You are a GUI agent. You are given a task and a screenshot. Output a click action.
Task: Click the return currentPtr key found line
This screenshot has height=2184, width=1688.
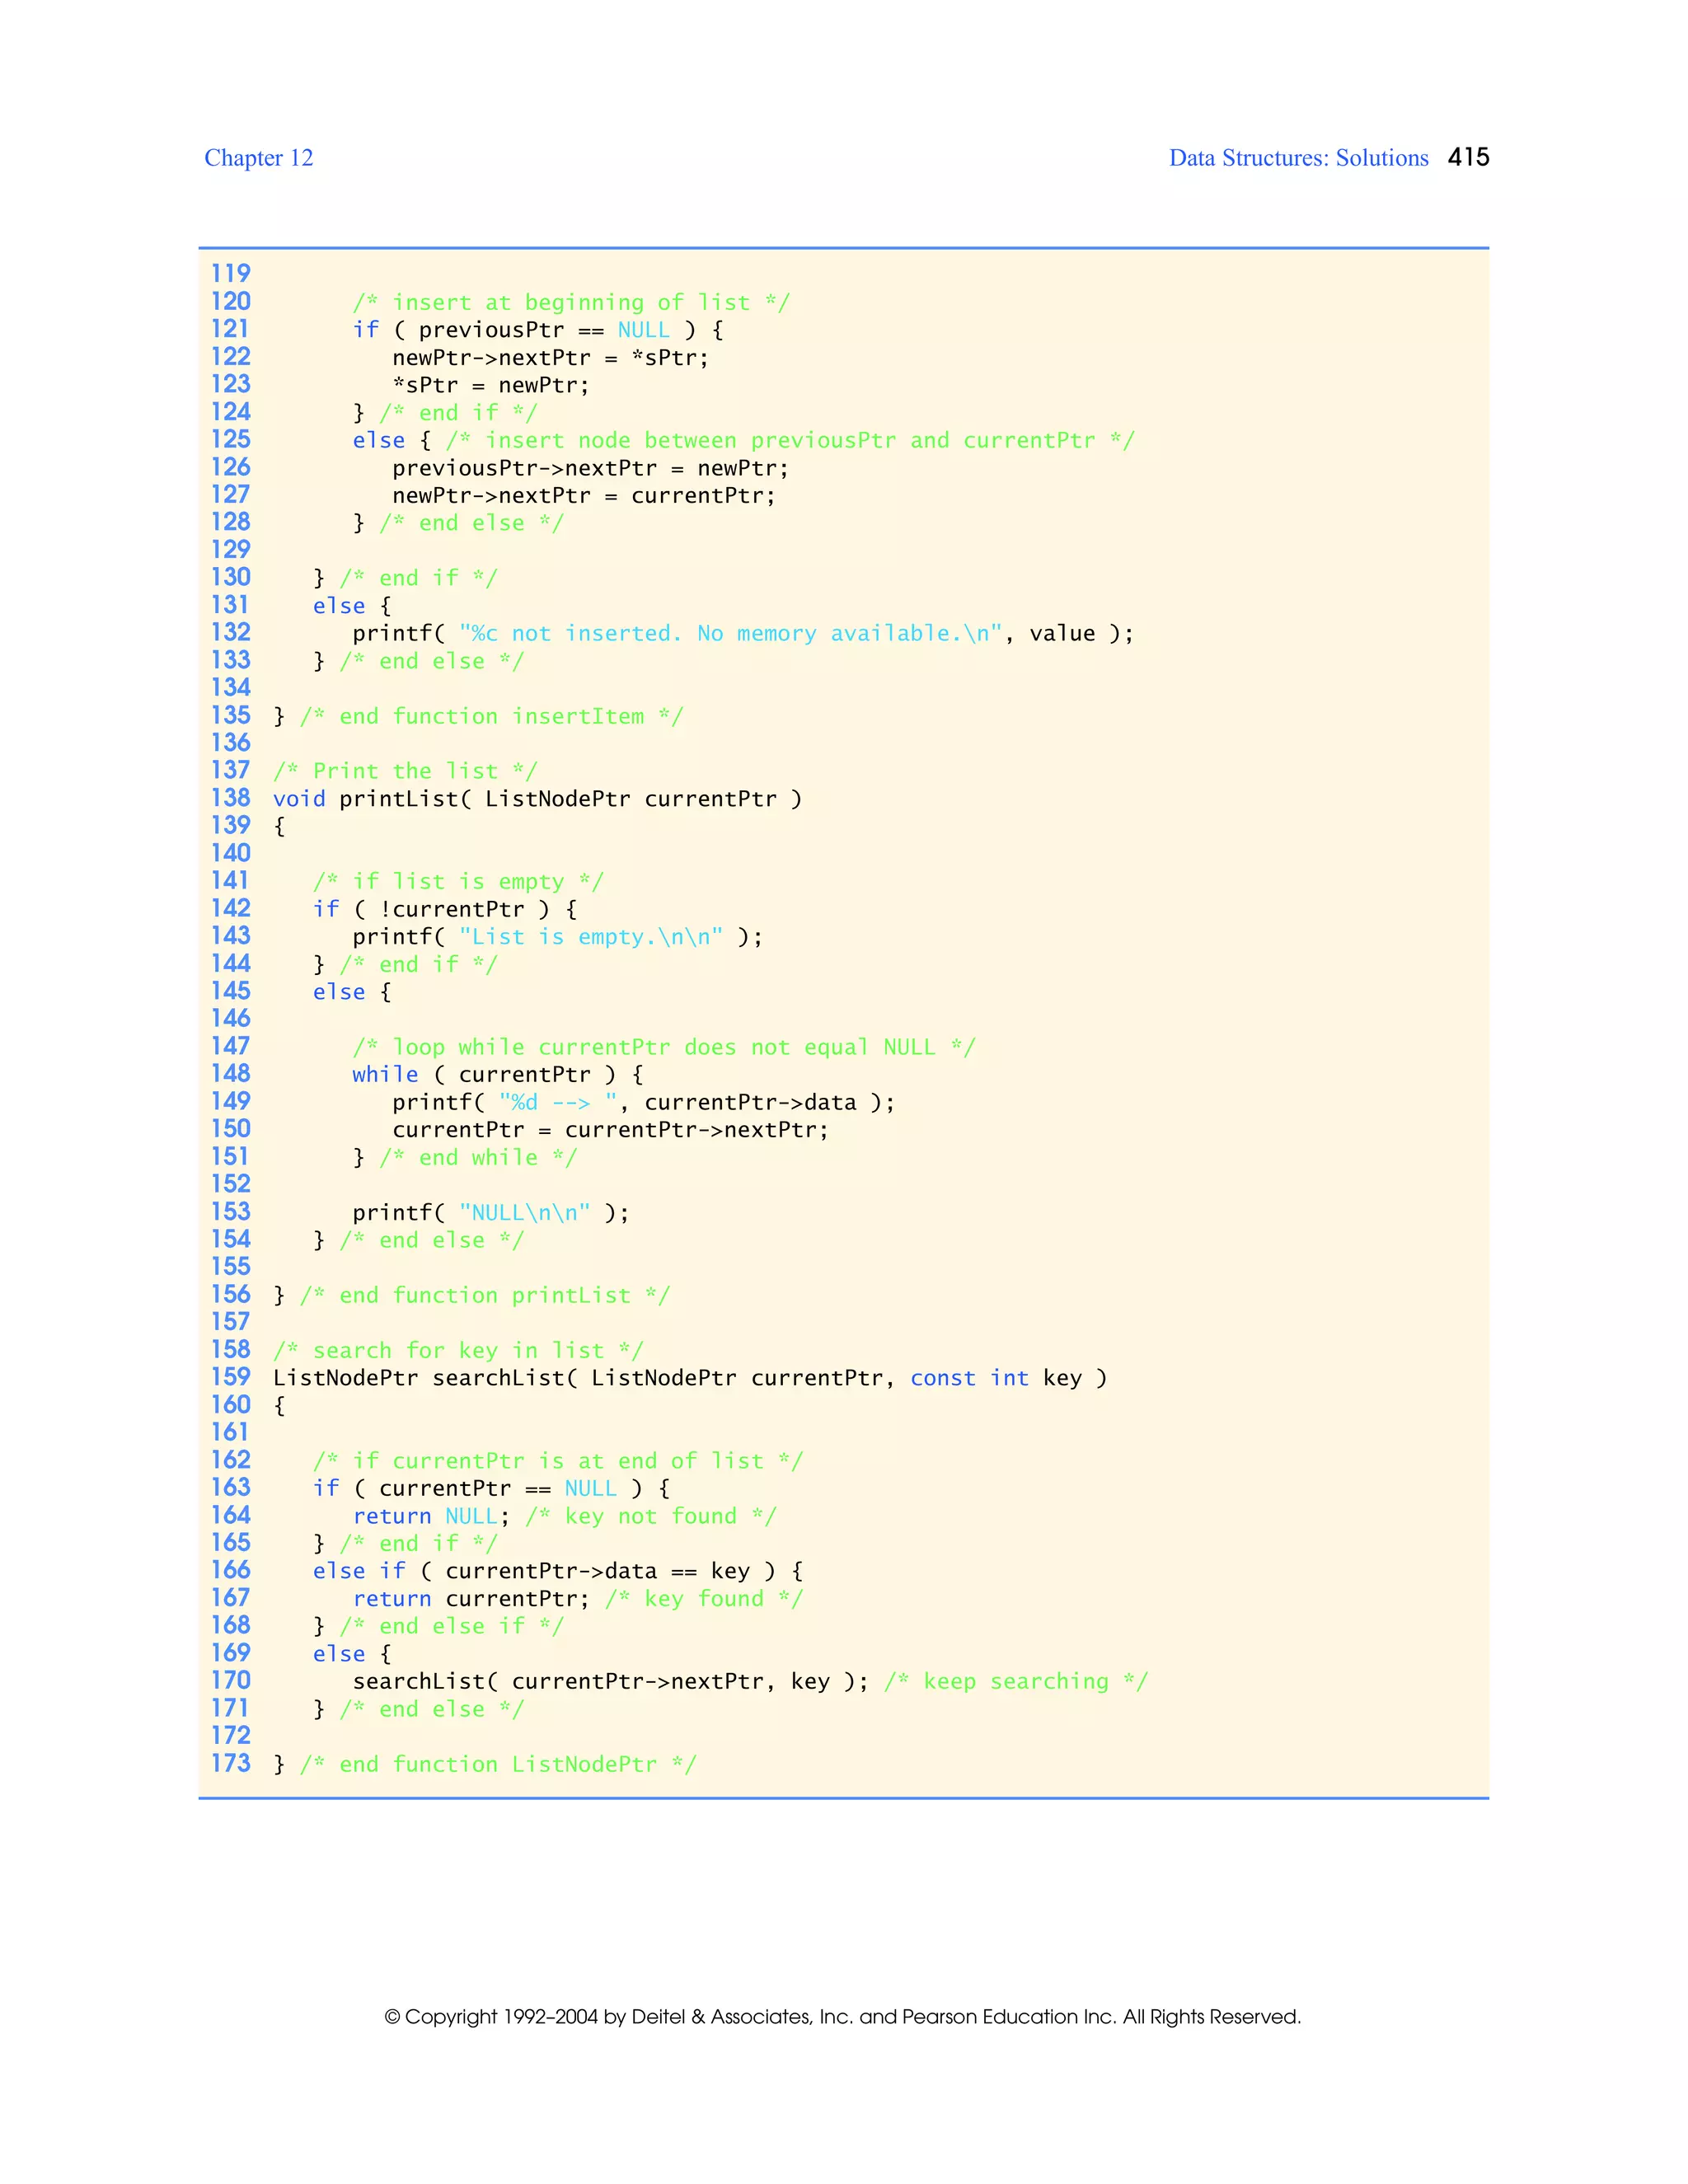pyautogui.click(x=577, y=1599)
